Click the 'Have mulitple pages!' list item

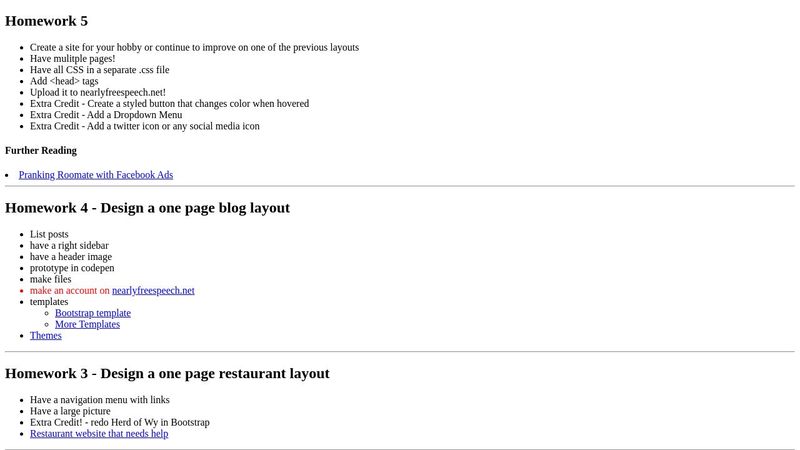(72, 59)
